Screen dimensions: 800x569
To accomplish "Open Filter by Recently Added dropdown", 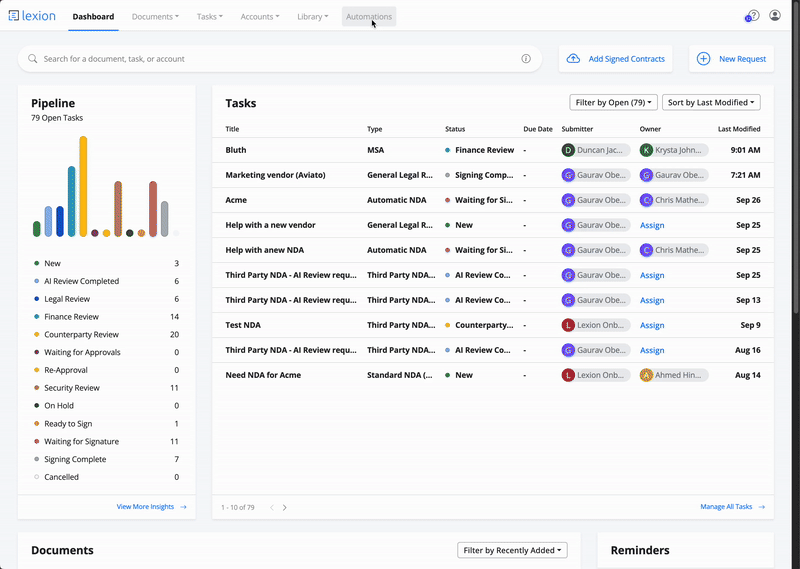I will 512,550.
